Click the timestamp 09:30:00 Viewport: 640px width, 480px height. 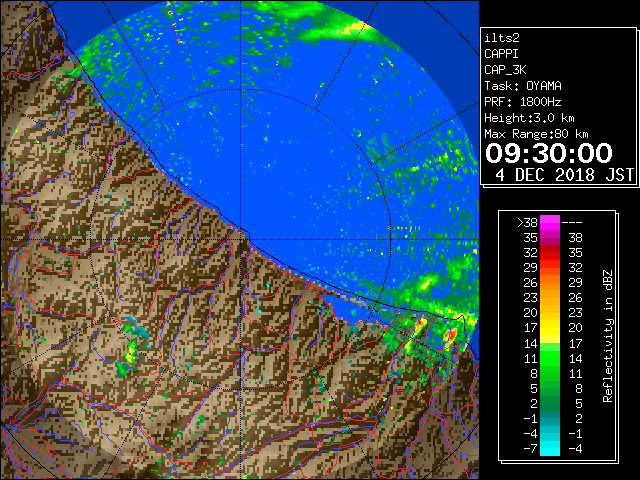[x=549, y=153]
